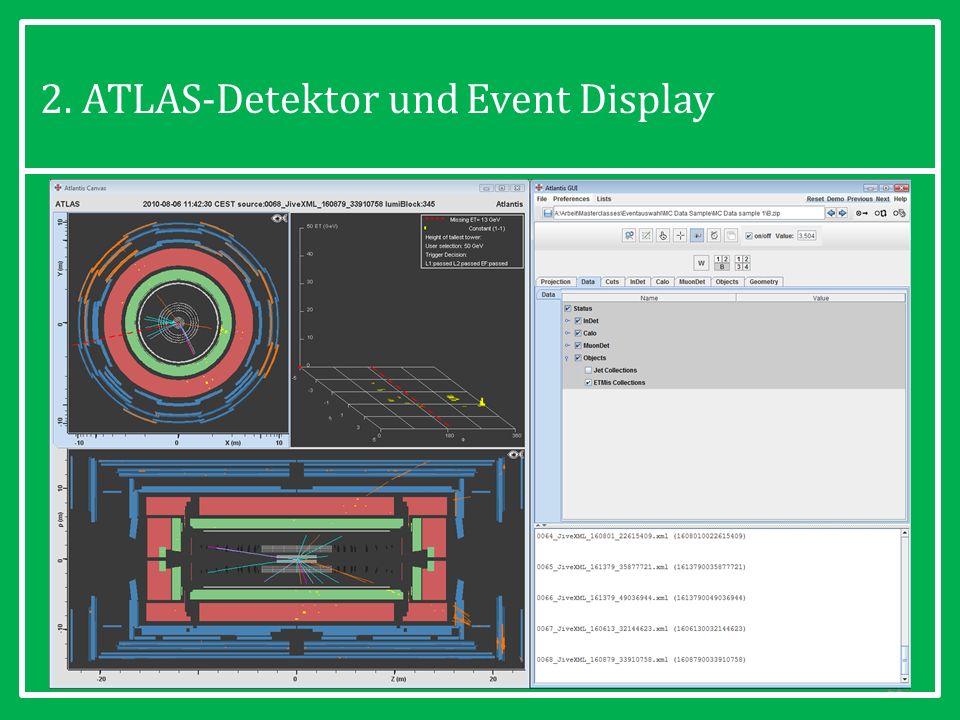The height and width of the screenshot is (720, 960).
Task: Click the last icon in the file toolbar
Action: pyautogui.click(x=899, y=213)
